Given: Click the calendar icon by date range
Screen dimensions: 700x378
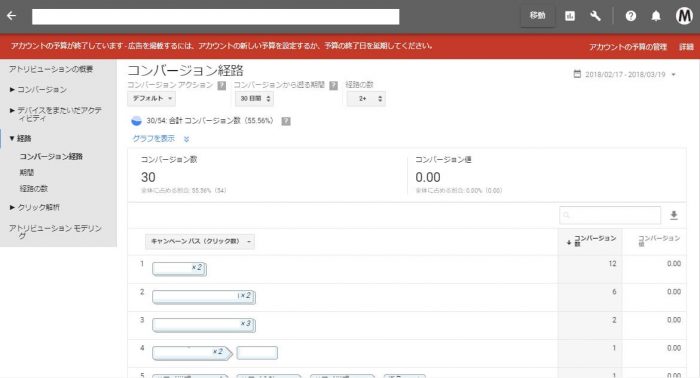Looking at the screenshot, I should coord(577,74).
